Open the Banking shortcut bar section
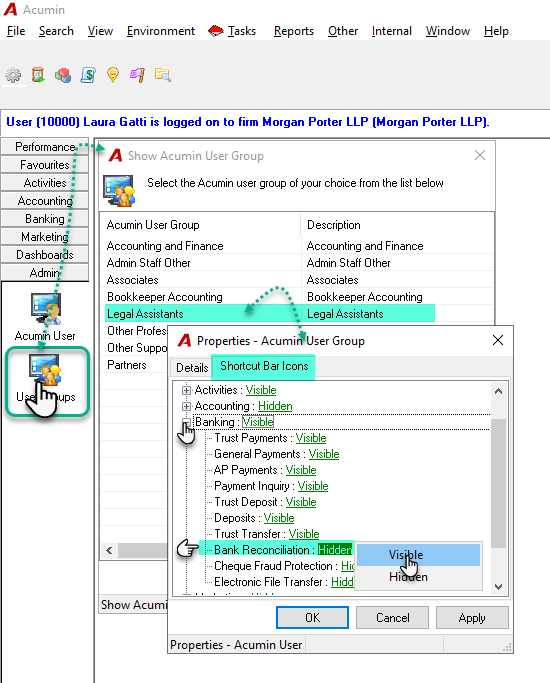Image resolution: width=550 pixels, height=683 pixels. coord(45,219)
